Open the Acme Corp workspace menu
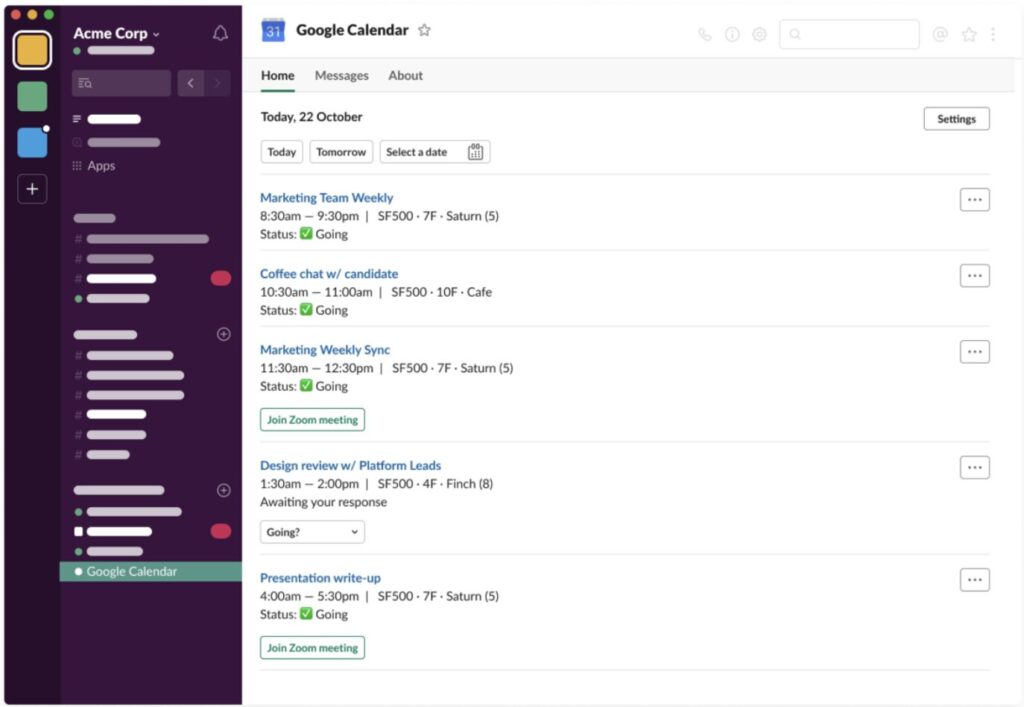Viewport: 1024px width, 707px height. pyautogui.click(x=116, y=33)
